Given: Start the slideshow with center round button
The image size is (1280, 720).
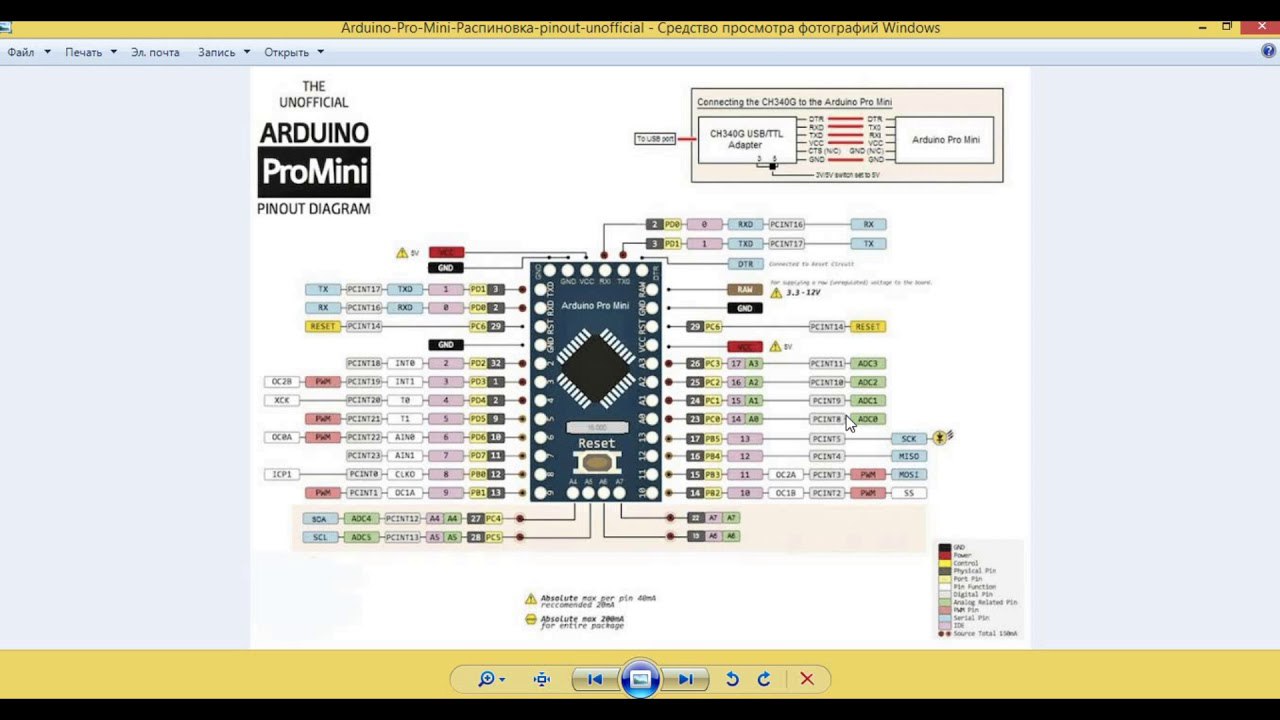Looking at the screenshot, I should (640, 679).
